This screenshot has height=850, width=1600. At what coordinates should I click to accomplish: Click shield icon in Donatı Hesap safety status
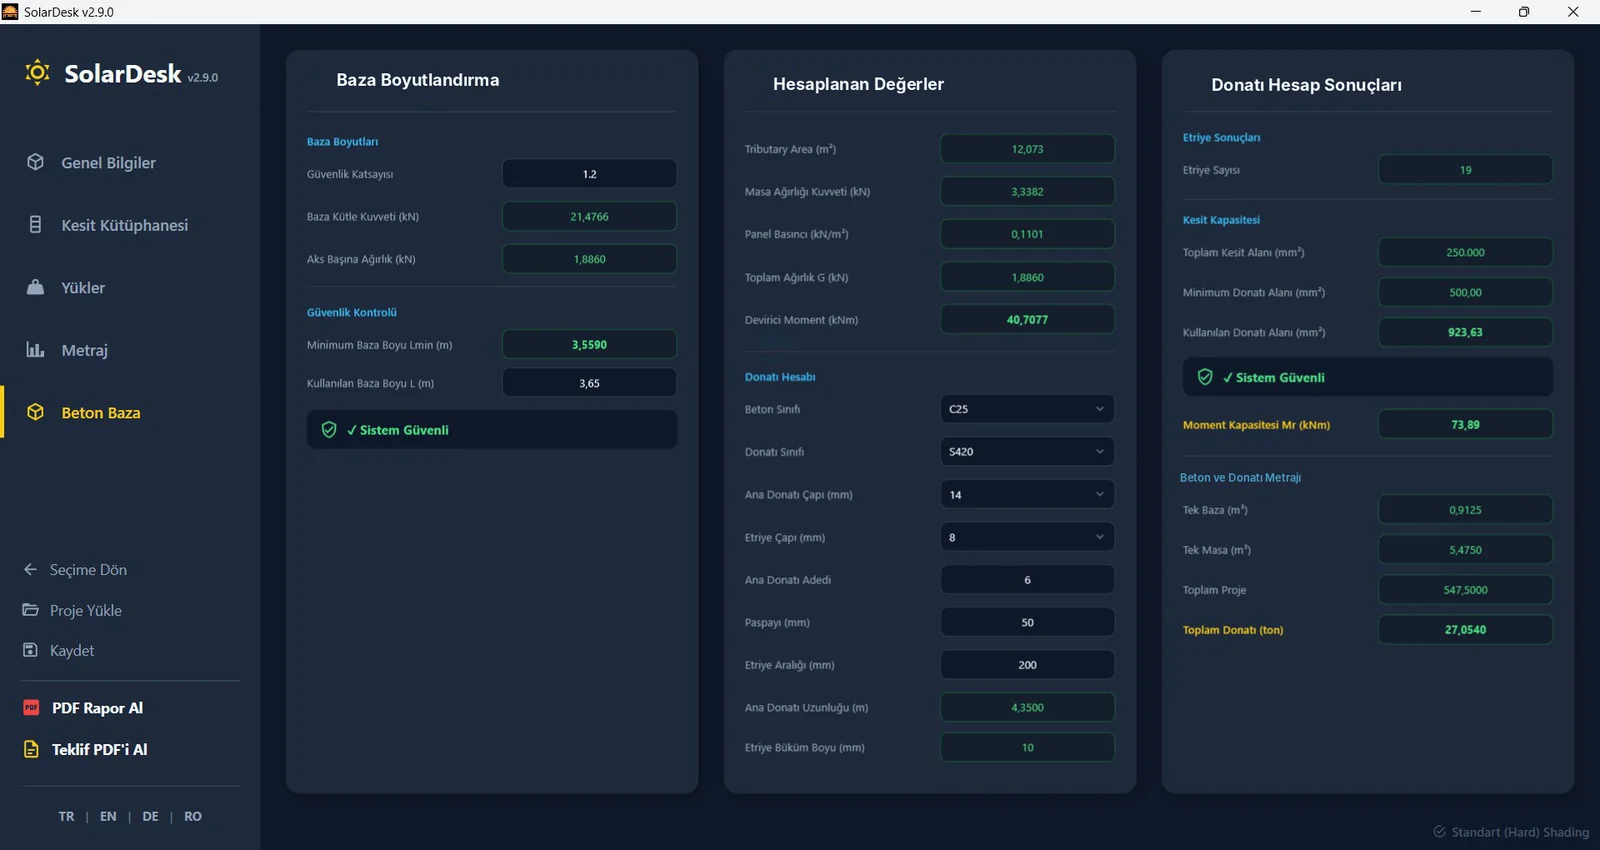point(1205,377)
